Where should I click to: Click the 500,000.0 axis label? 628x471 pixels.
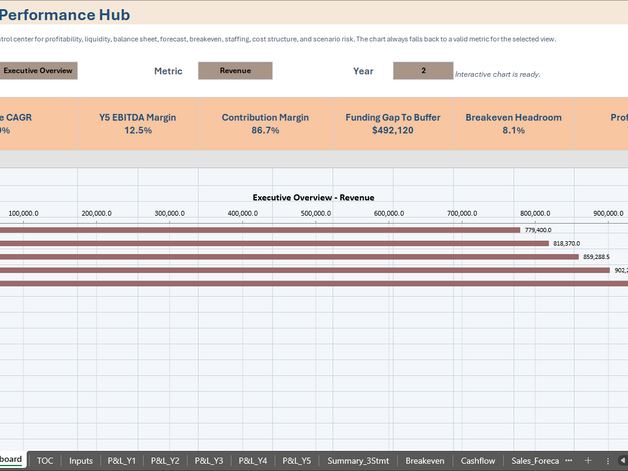[x=316, y=213]
